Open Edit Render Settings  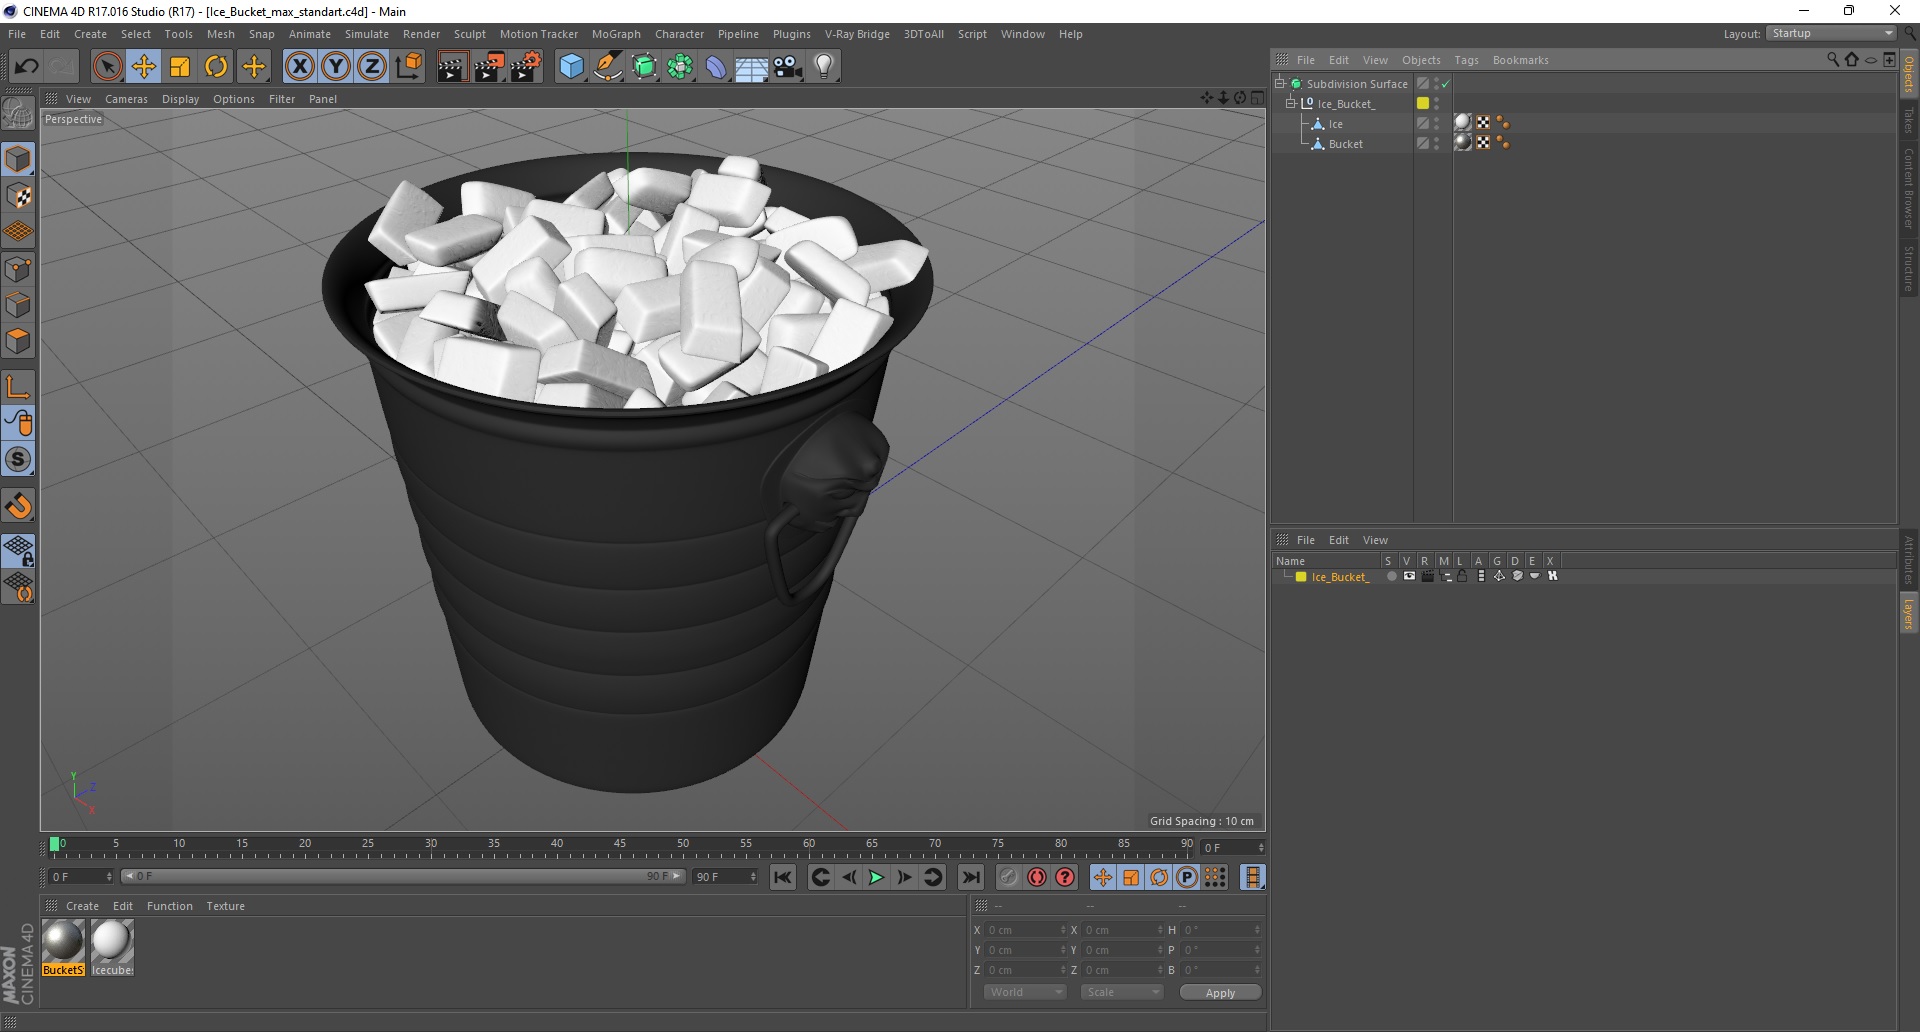[526, 67]
